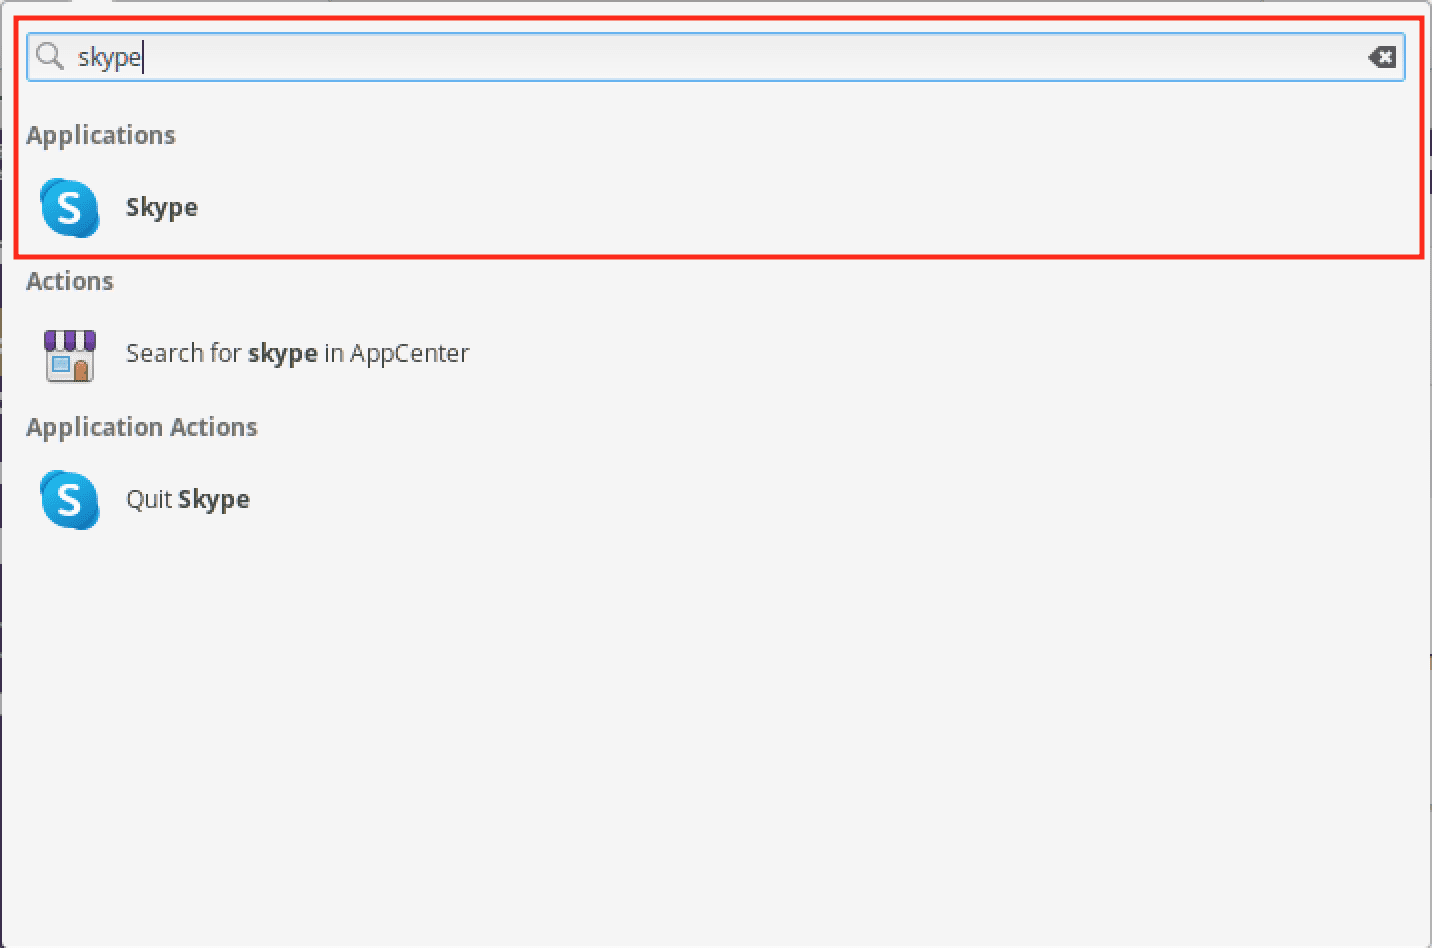Click the Actions section heading
The height and width of the screenshot is (948, 1432).
click(70, 281)
